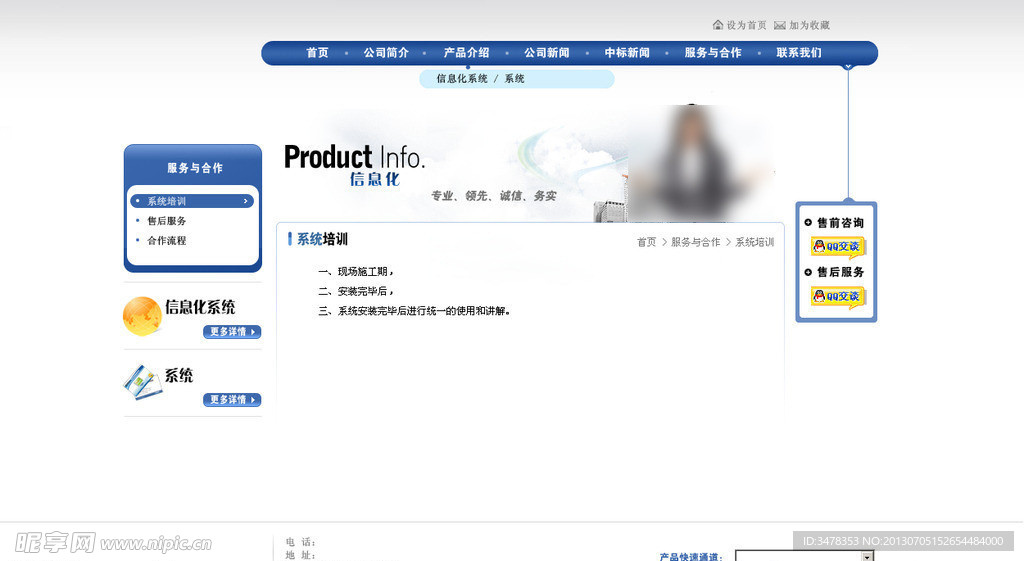Open QQ交谈 under 售前咨询
This screenshot has height=561, width=1024.
(x=838, y=247)
